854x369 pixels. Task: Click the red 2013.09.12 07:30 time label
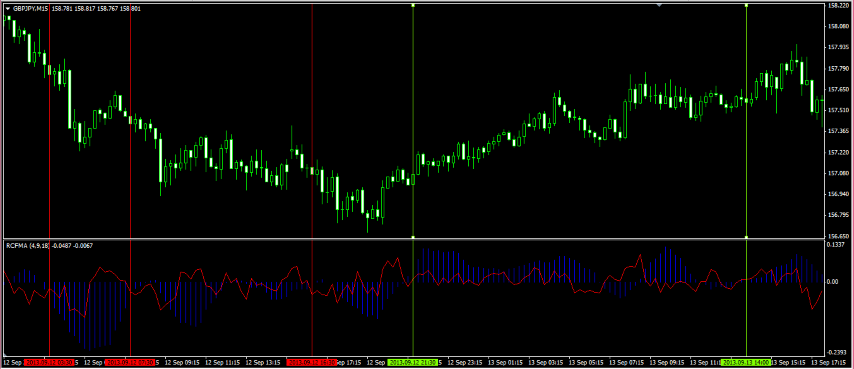coord(130,362)
